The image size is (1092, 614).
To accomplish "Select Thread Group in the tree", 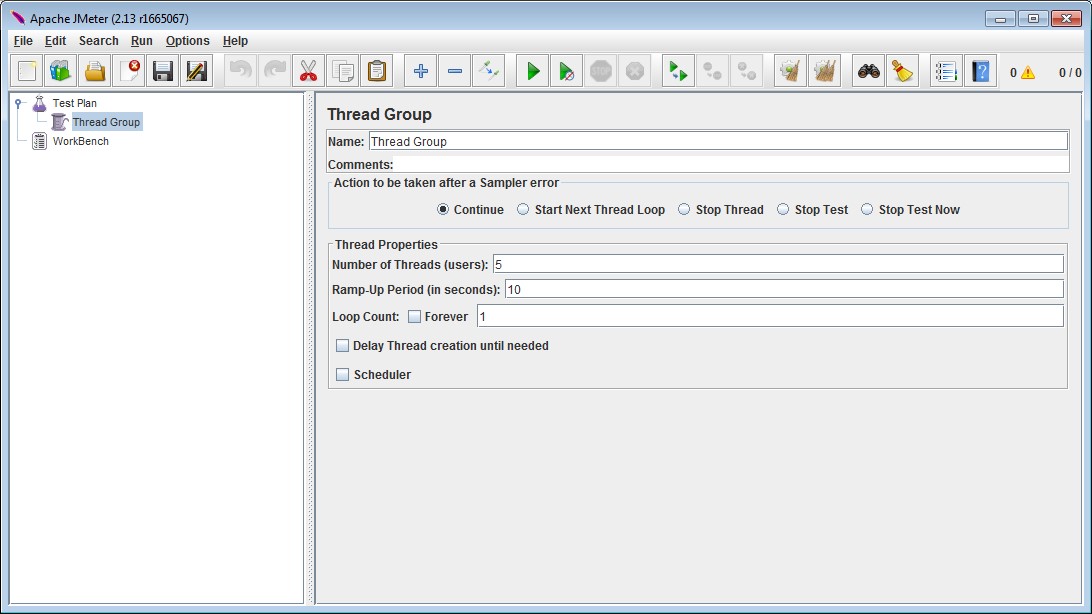I will pos(107,122).
